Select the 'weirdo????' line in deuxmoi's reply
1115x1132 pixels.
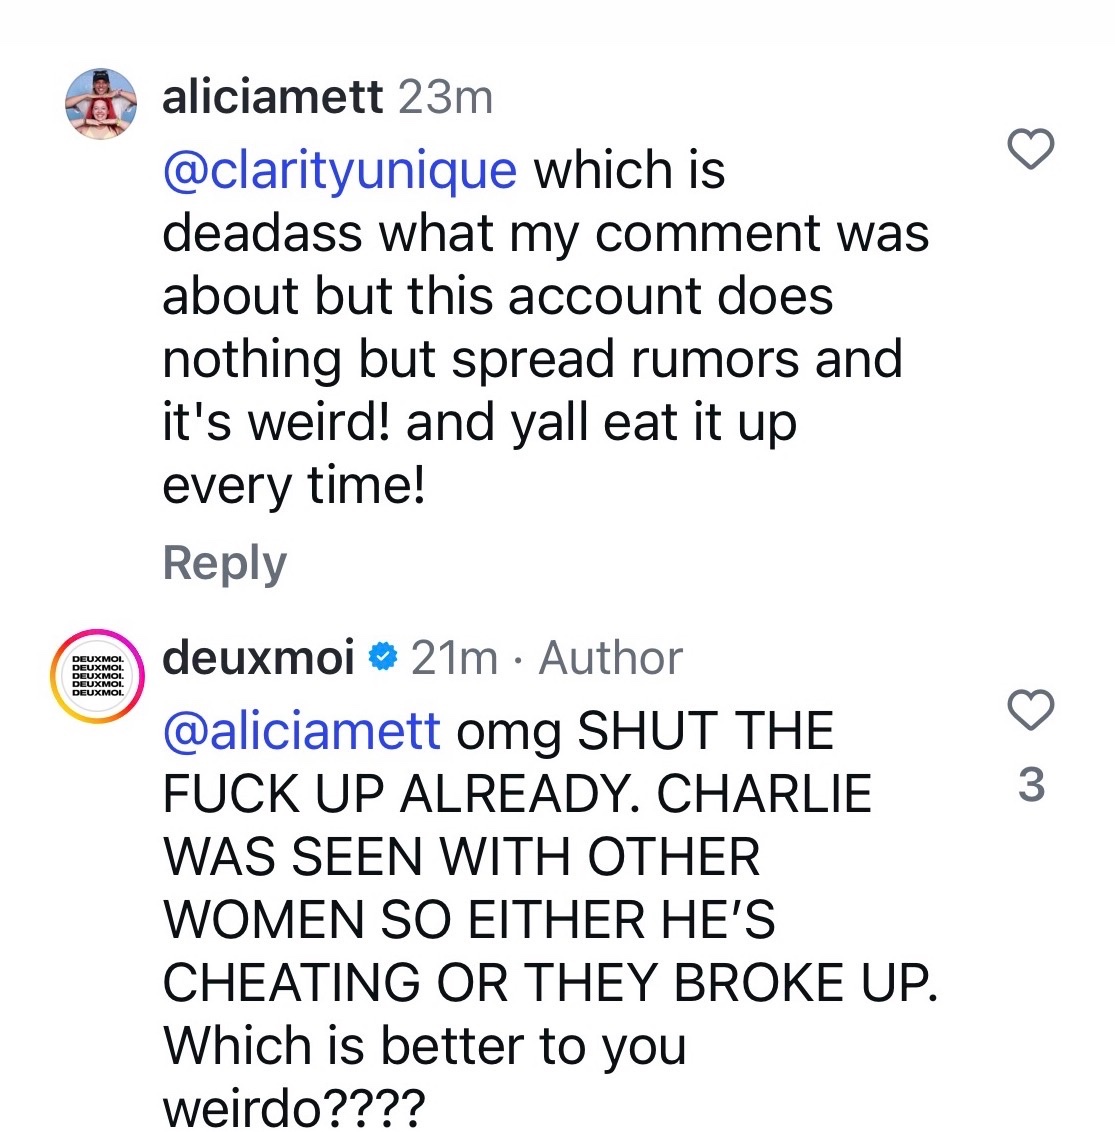coord(294,1107)
